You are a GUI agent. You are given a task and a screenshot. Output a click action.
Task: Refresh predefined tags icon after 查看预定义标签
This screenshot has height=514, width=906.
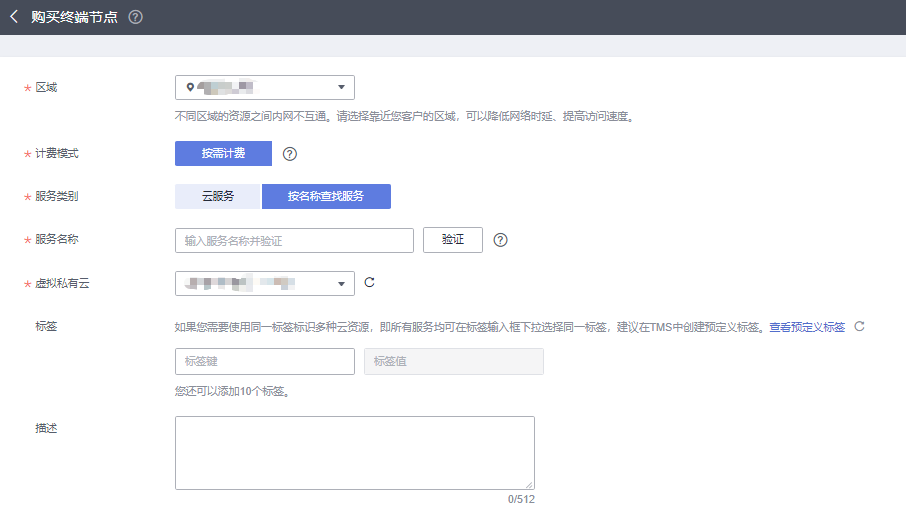click(x=859, y=326)
